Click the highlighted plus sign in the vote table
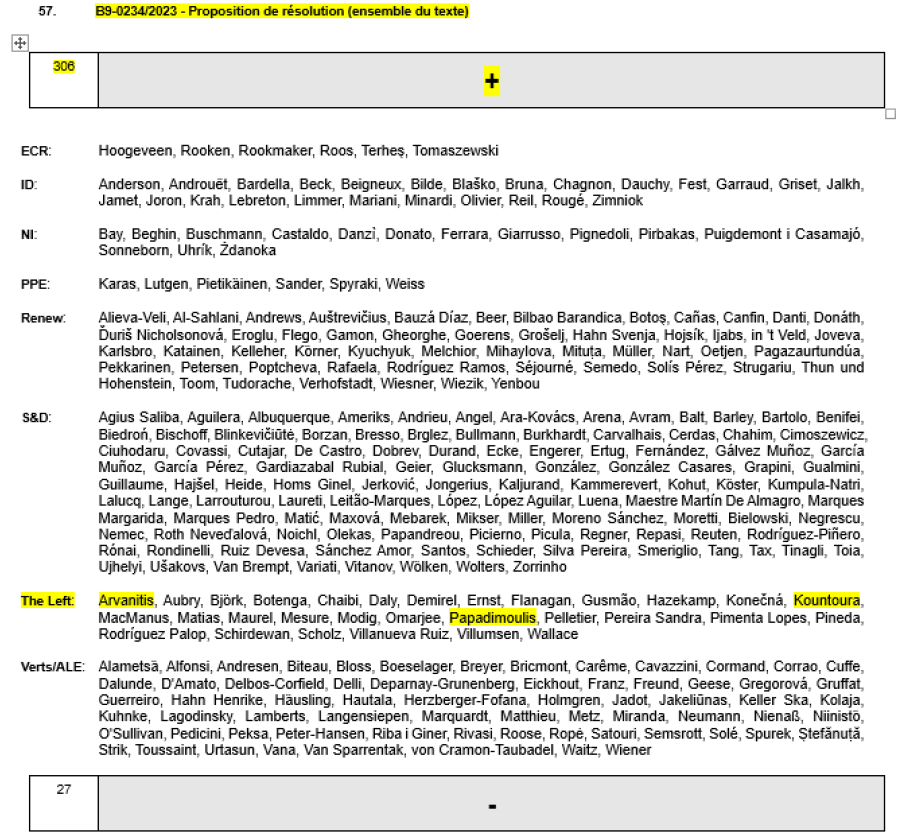This screenshot has height=837, width=900. point(491,82)
